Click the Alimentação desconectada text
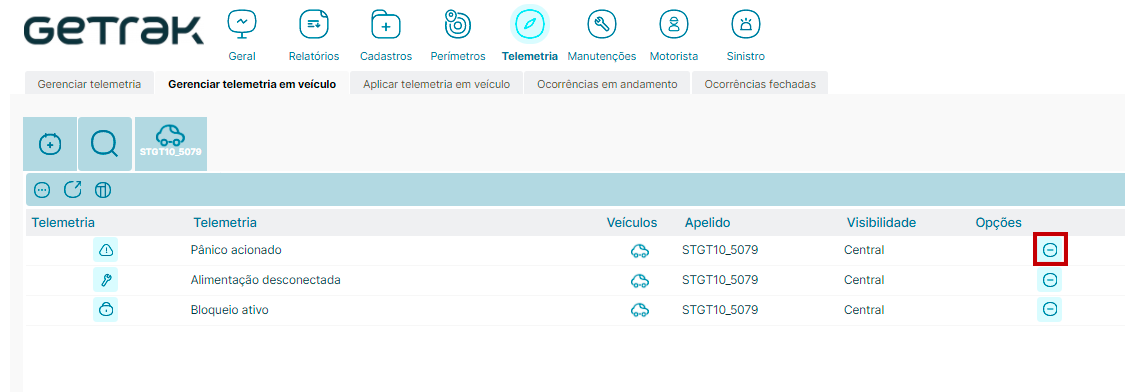 coord(265,279)
